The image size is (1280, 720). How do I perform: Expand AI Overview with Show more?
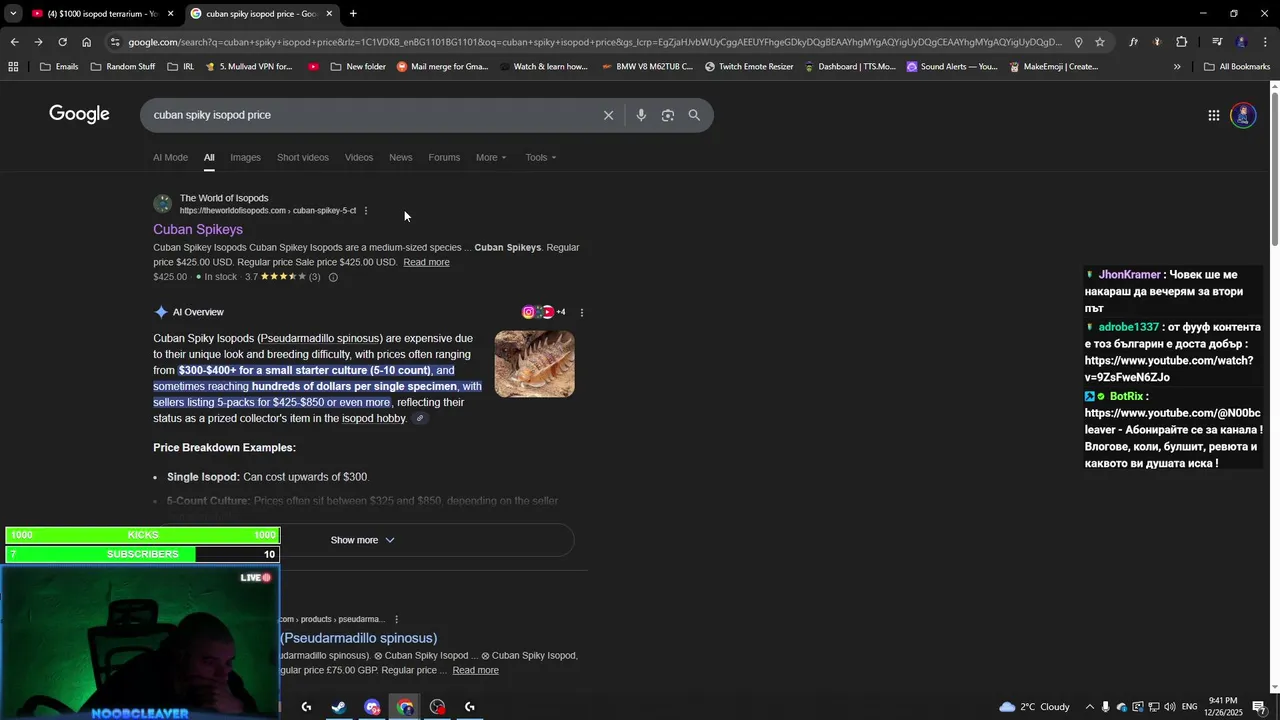pyautogui.click(x=363, y=540)
